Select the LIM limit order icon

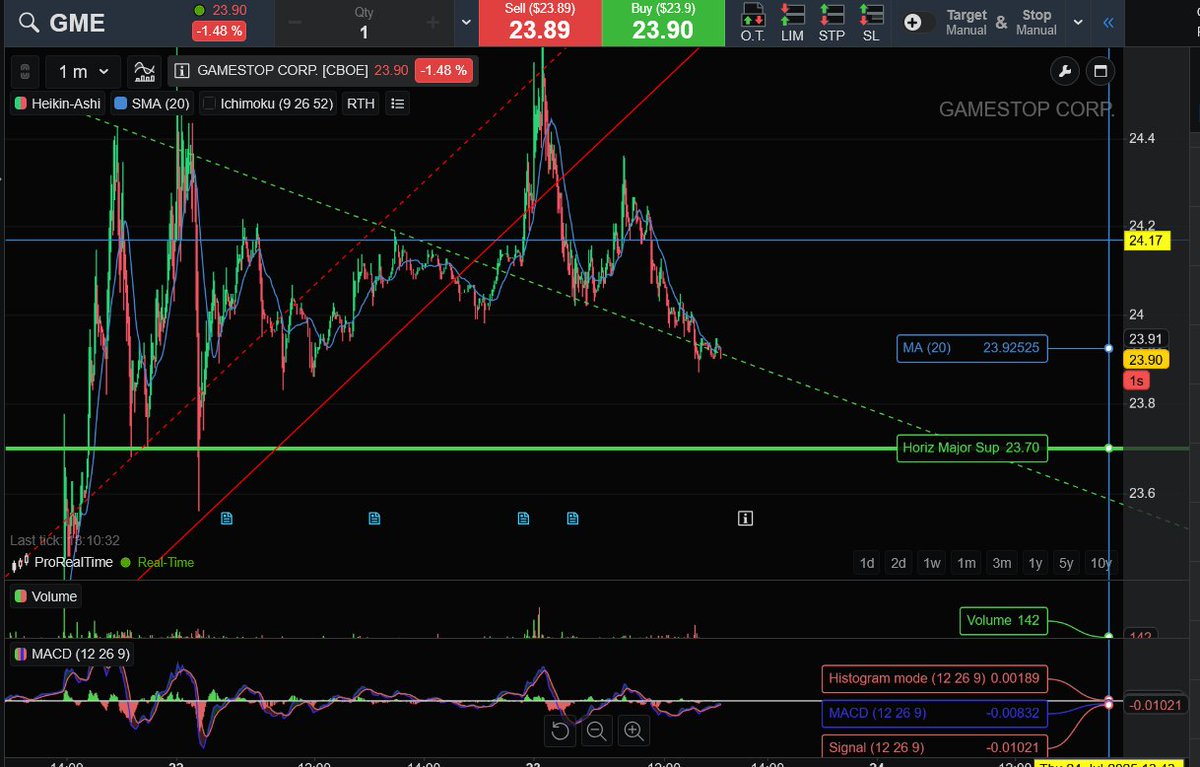tap(792, 22)
